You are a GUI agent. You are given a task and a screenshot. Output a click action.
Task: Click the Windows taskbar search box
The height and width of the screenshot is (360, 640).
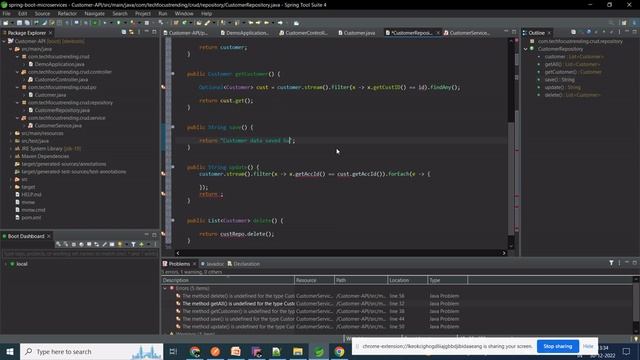tap(91, 351)
